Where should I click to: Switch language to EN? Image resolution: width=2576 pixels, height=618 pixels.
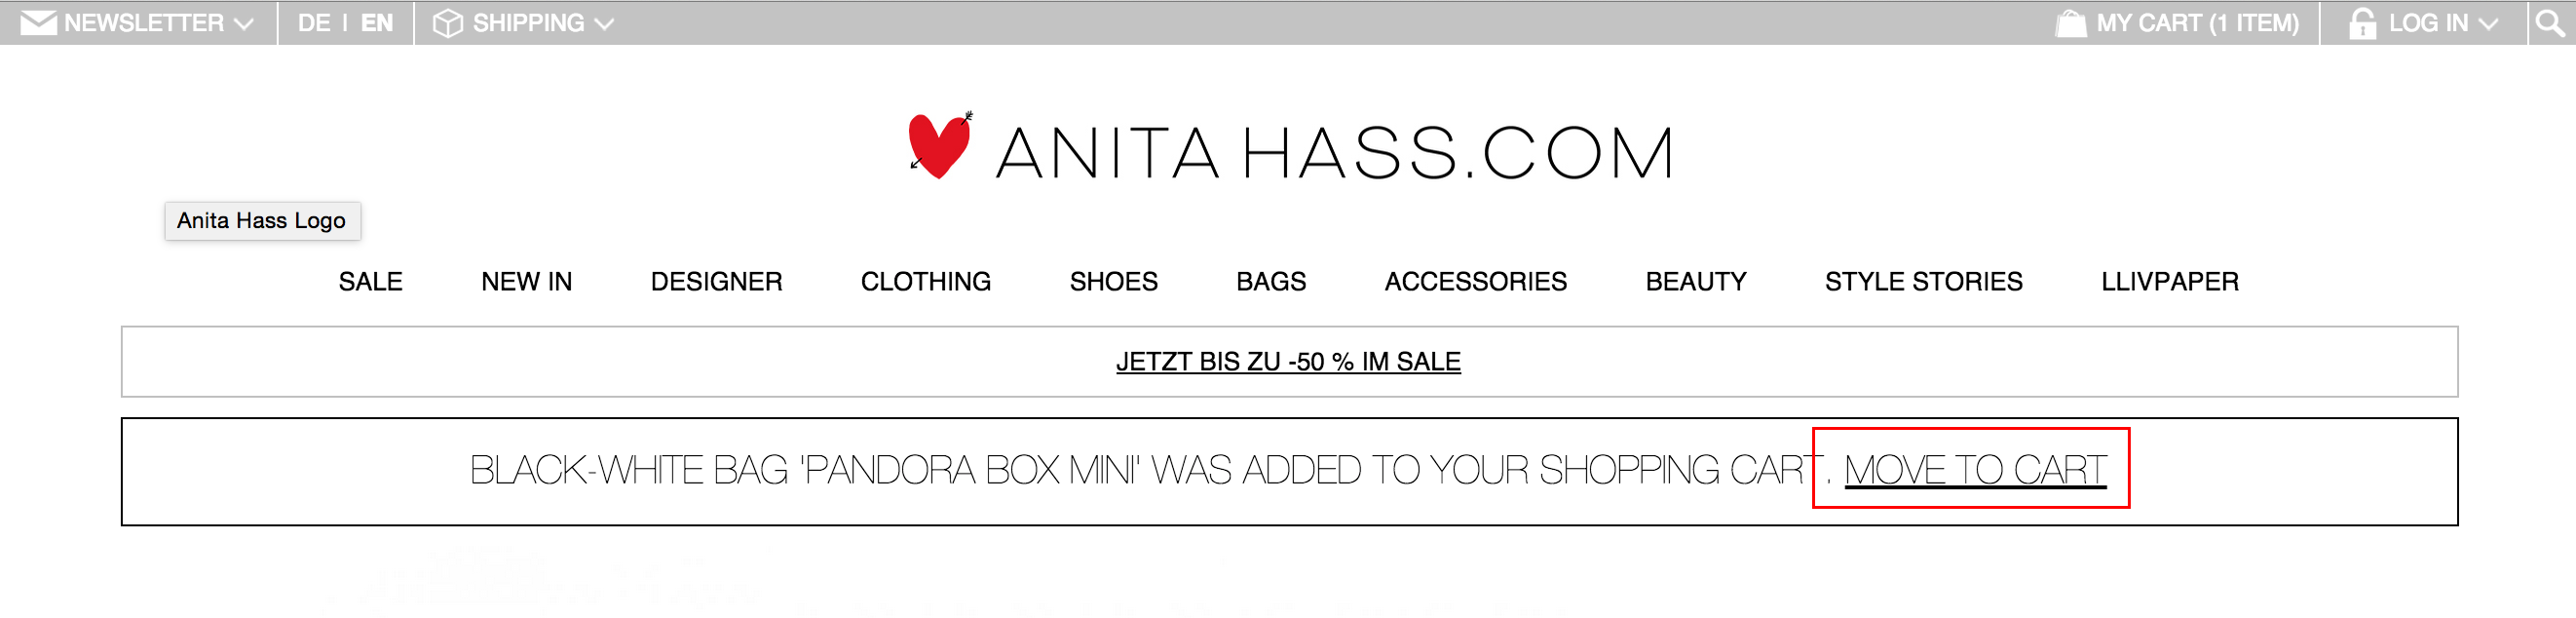point(377,23)
